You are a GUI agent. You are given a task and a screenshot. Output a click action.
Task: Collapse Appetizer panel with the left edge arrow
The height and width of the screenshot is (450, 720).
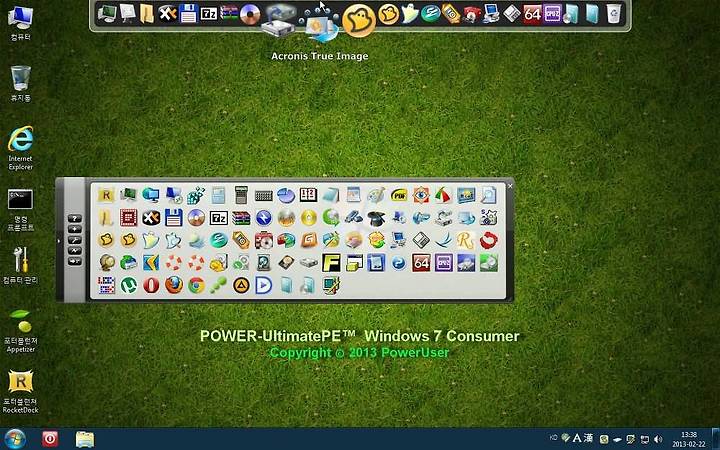coord(59,240)
